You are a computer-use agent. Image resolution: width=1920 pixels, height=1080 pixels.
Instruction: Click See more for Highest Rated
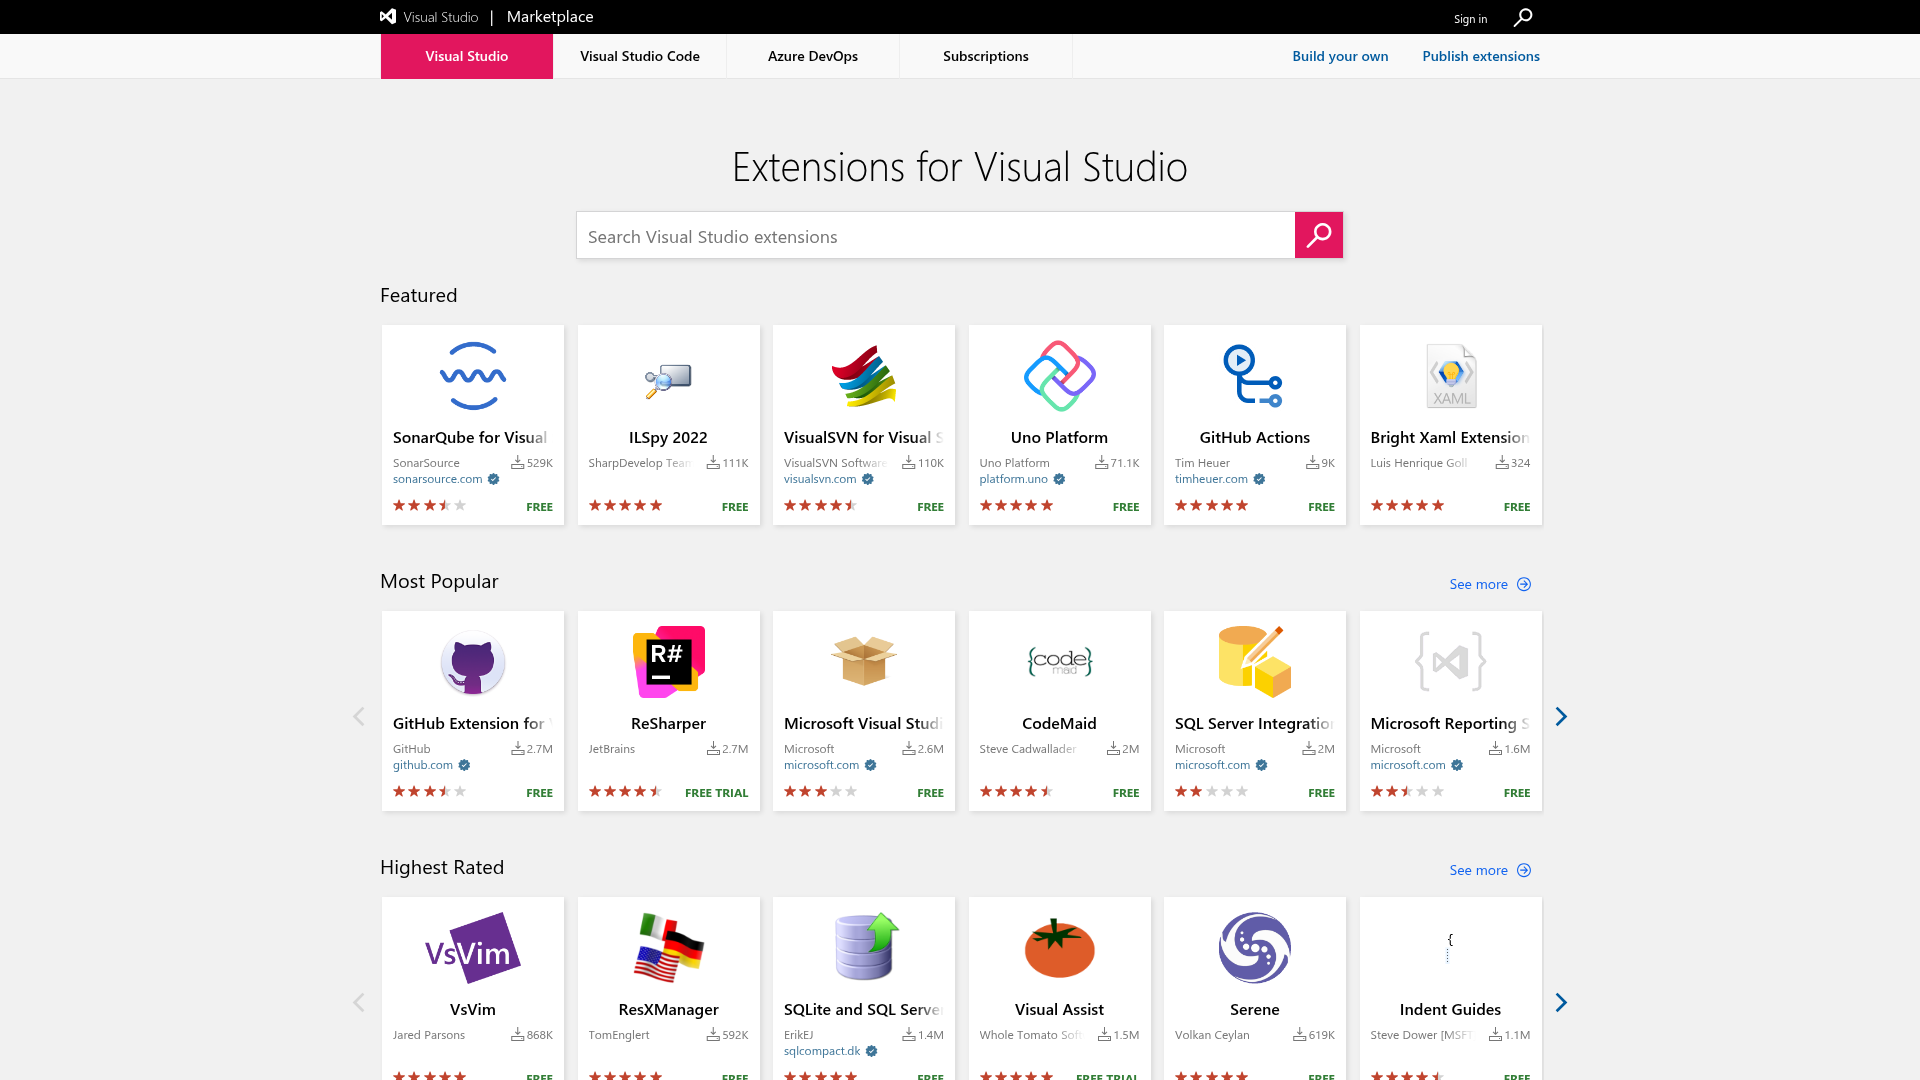pyautogui.click(x=1478, y=870)
